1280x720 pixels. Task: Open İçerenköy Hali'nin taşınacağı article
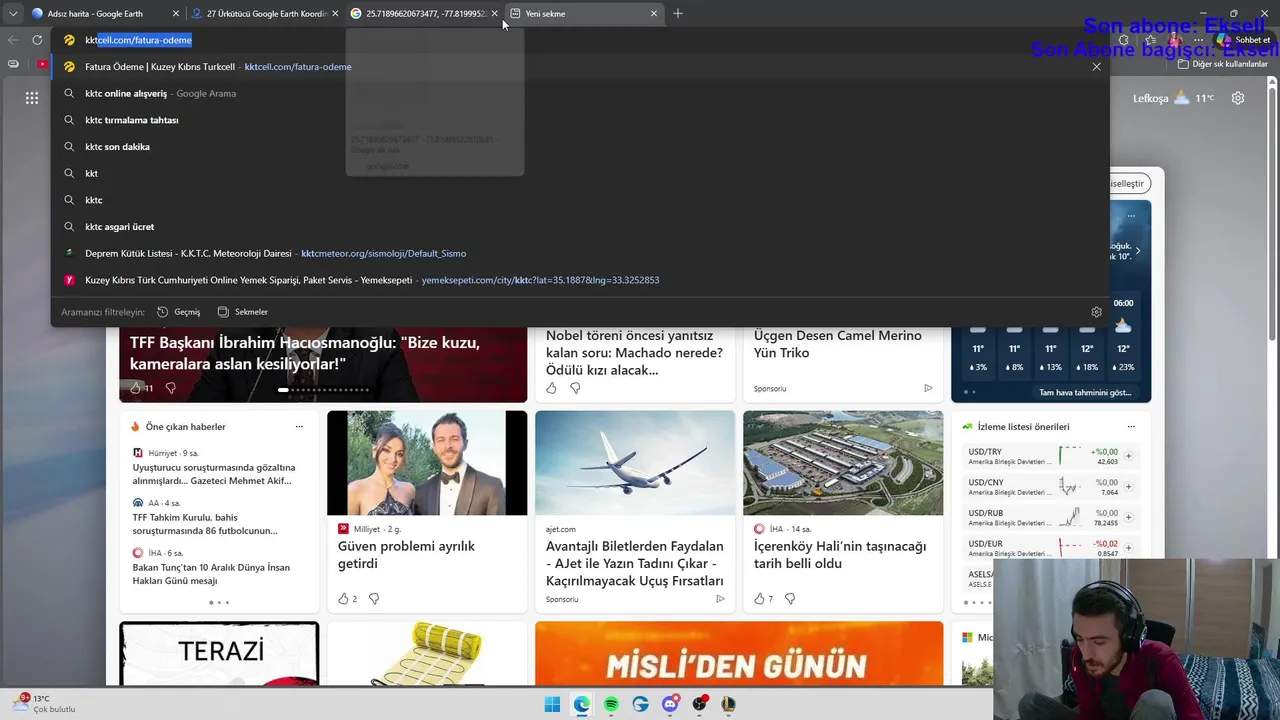[x=840, y=555]
